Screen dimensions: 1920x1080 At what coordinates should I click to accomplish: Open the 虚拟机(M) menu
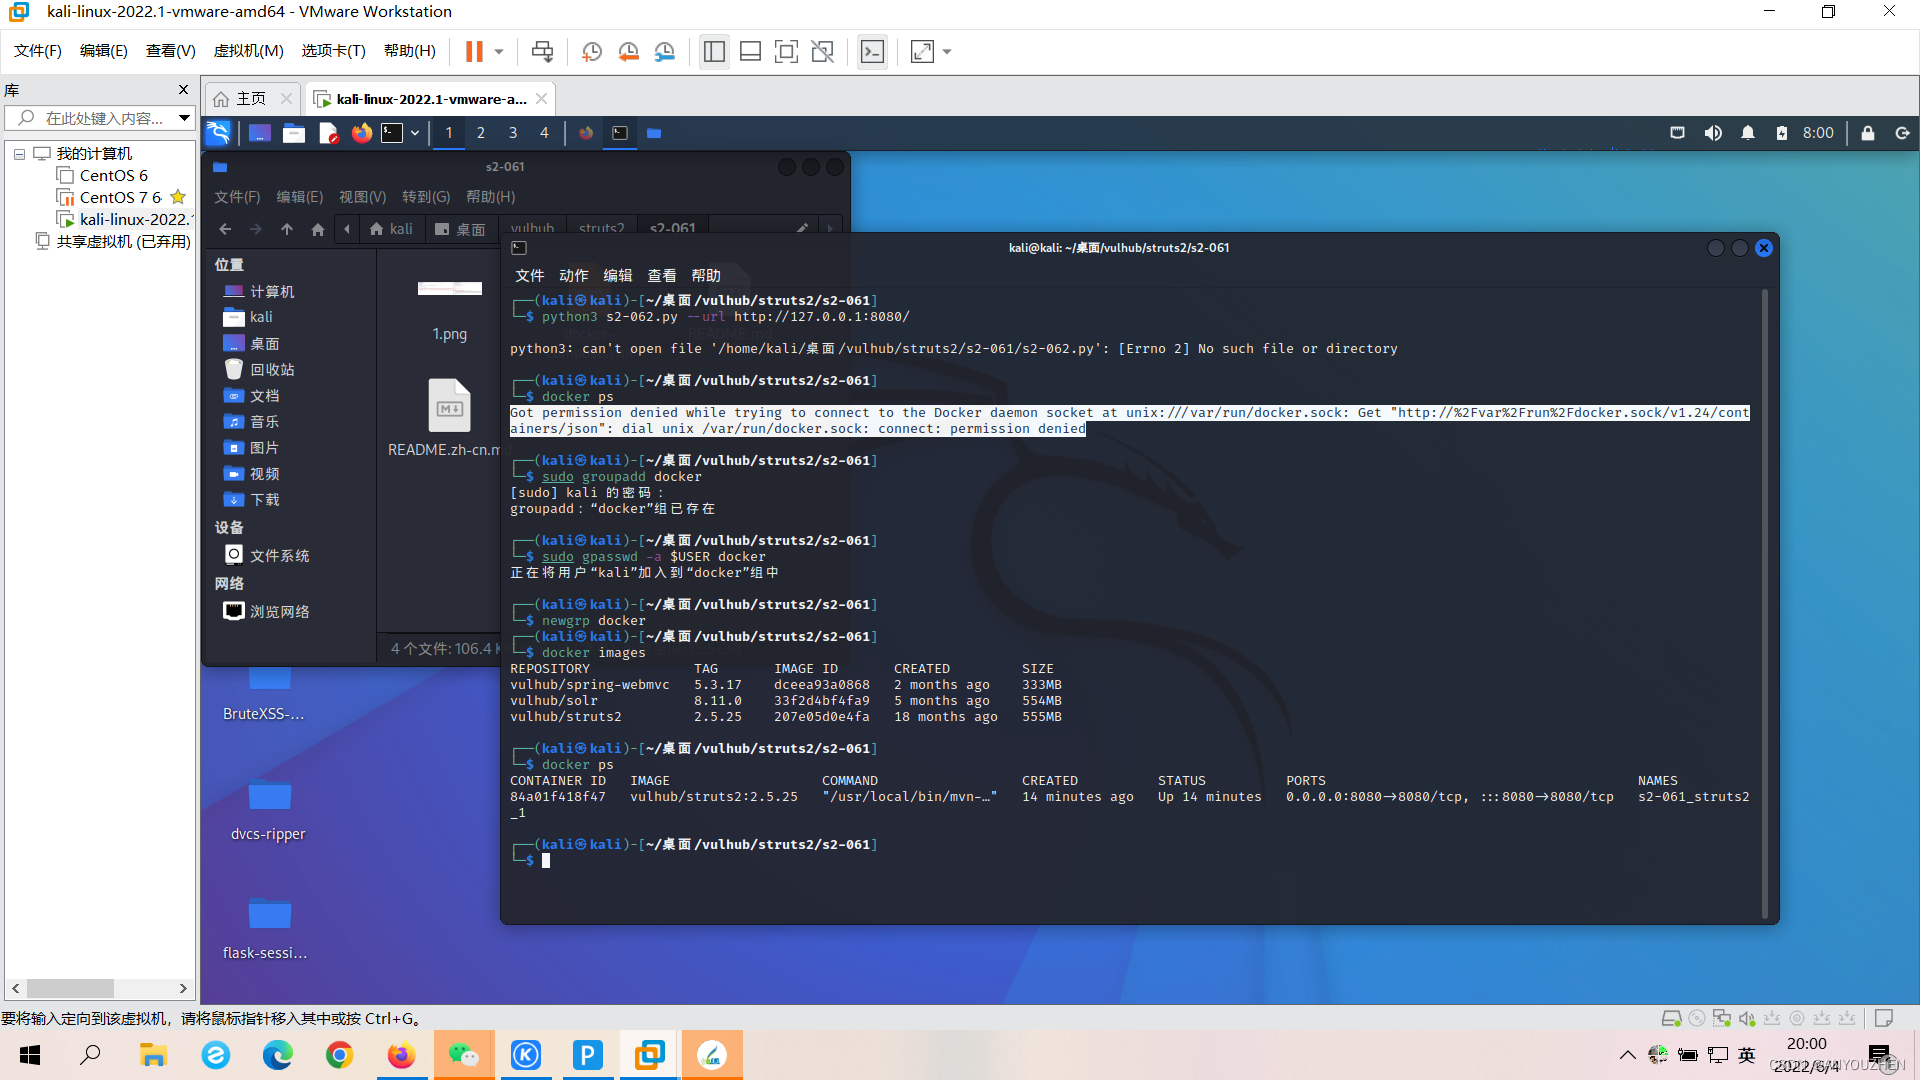tap(248, 51)
